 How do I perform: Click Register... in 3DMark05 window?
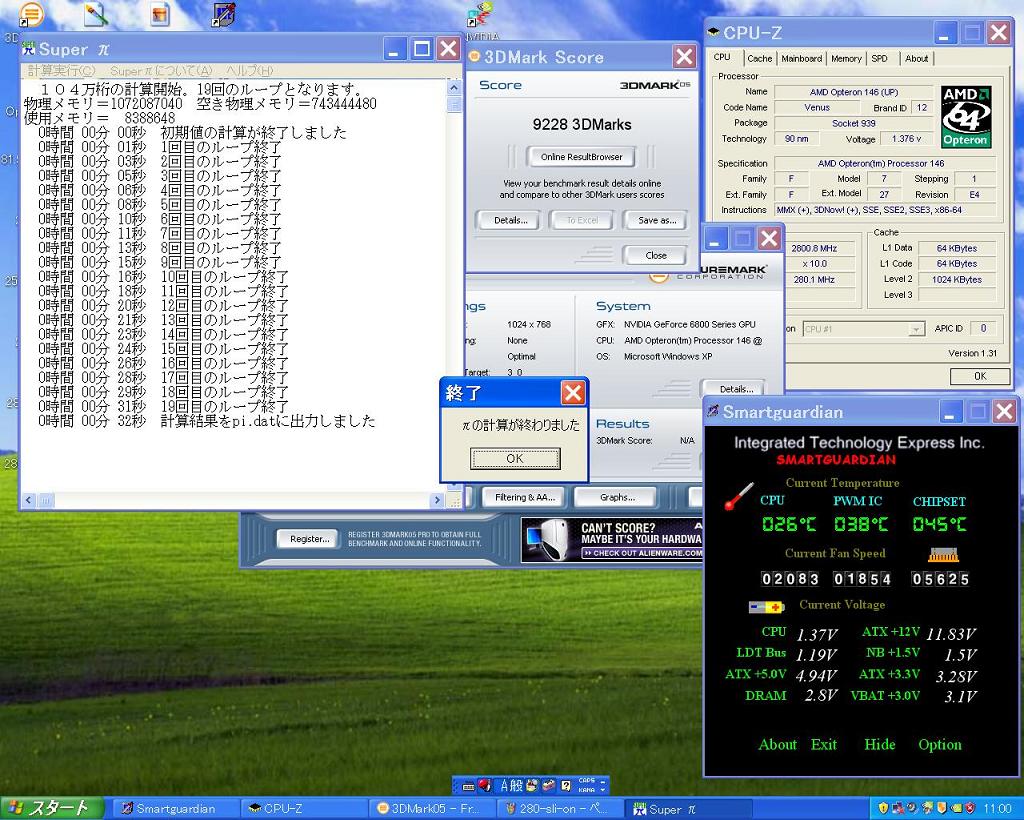[310, 539]
